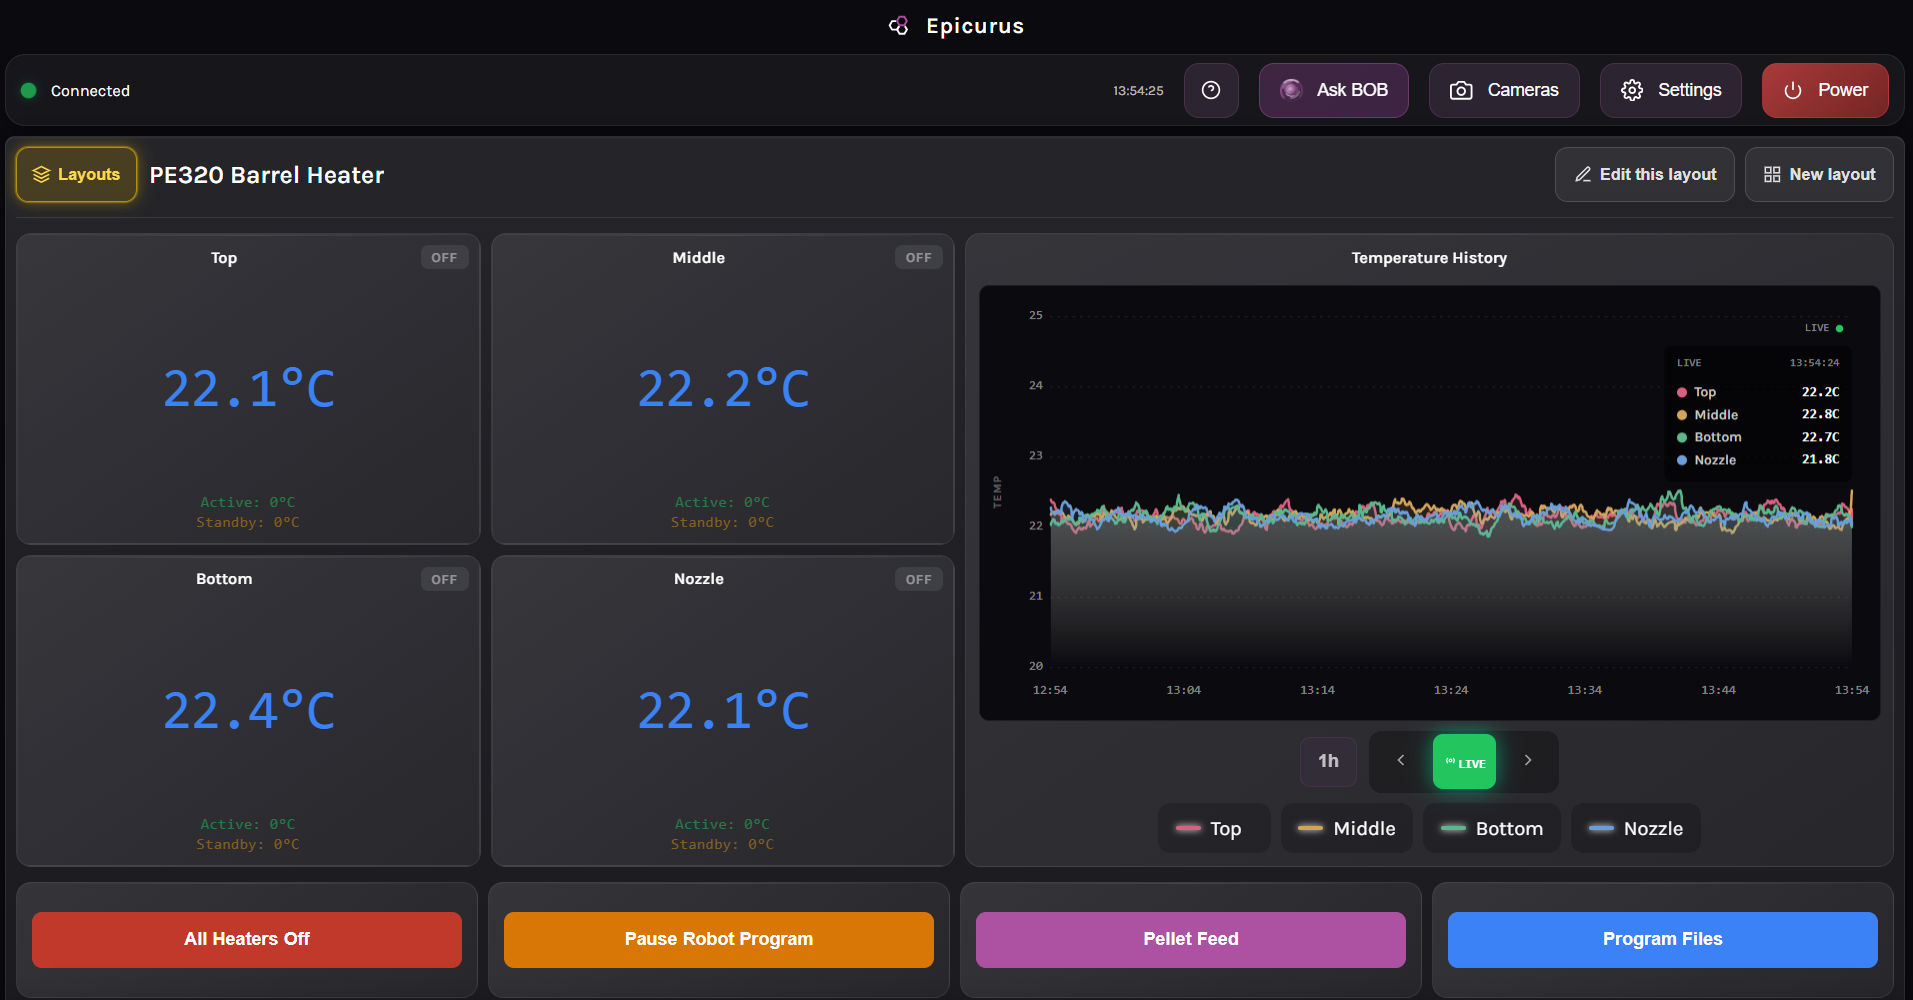Image resolution: width=1913 pixels, height=1000 pixels.
Task: Toggle Nozzle series visibility in chart legend
Action: click(x=1635, y=828)
